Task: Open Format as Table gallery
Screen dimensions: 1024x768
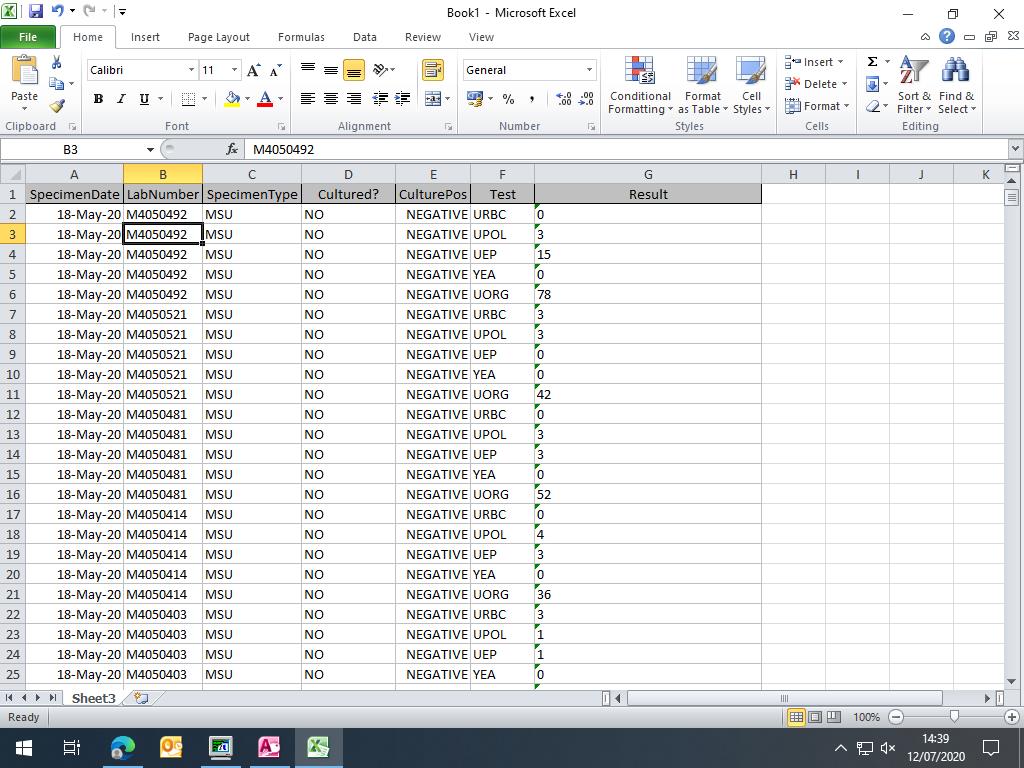Action: tap(703, 85)
